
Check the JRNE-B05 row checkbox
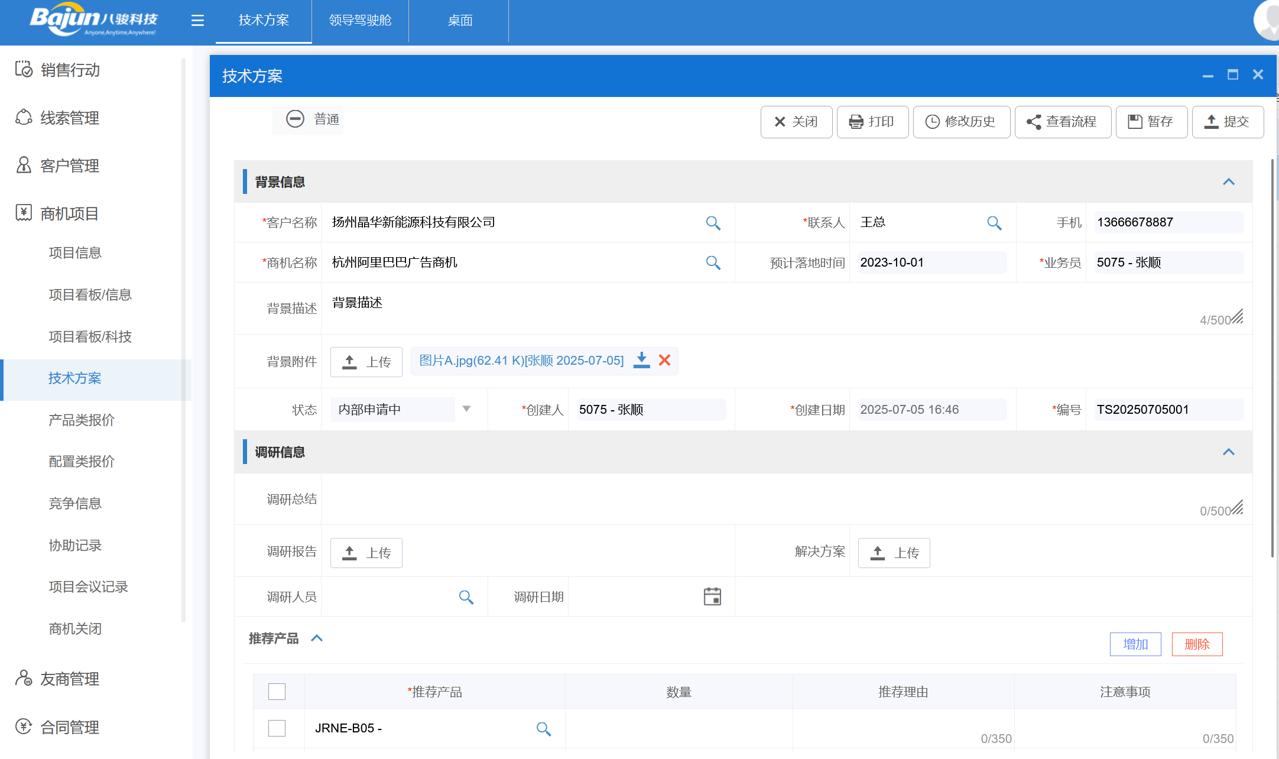click(277, 728)
